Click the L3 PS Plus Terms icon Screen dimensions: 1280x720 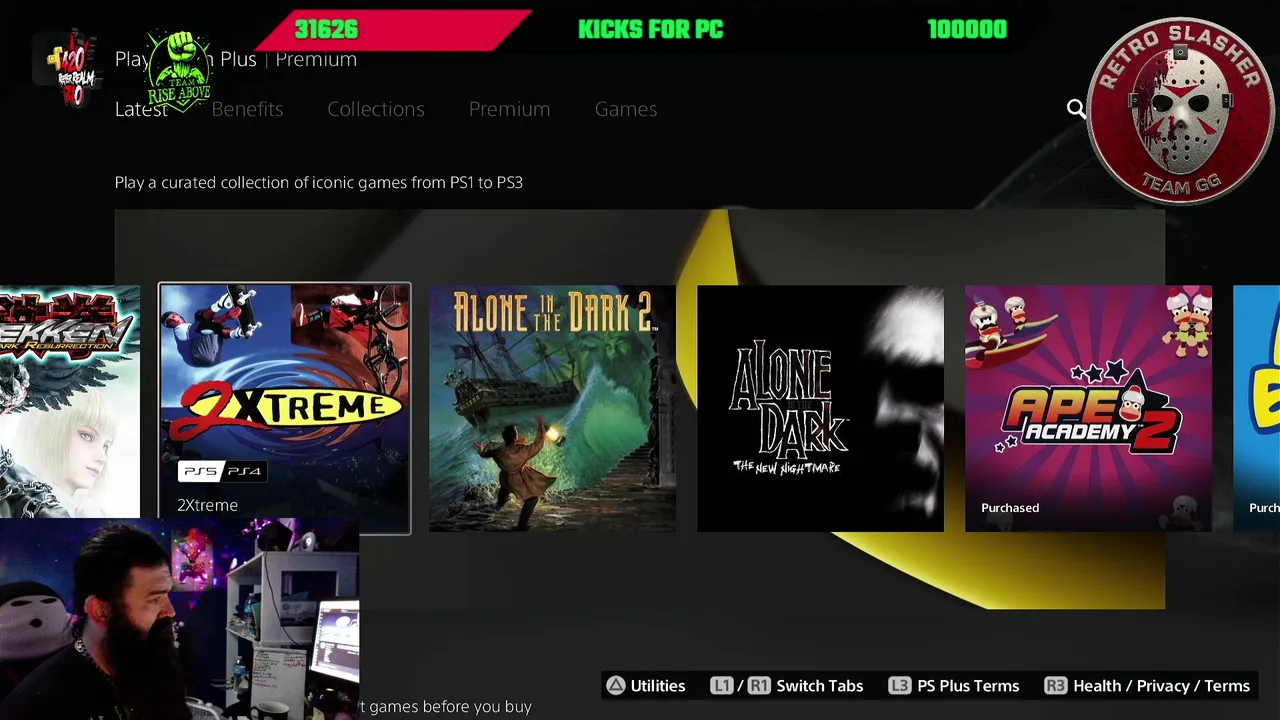point(900,686)
